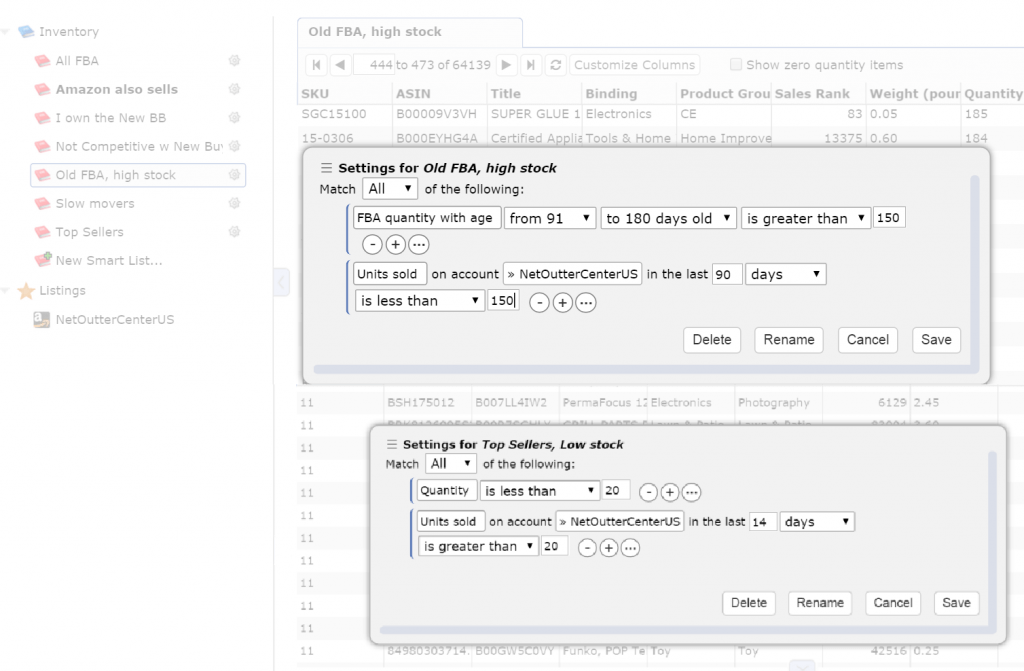Select I own the New BB list

point(110,118)
